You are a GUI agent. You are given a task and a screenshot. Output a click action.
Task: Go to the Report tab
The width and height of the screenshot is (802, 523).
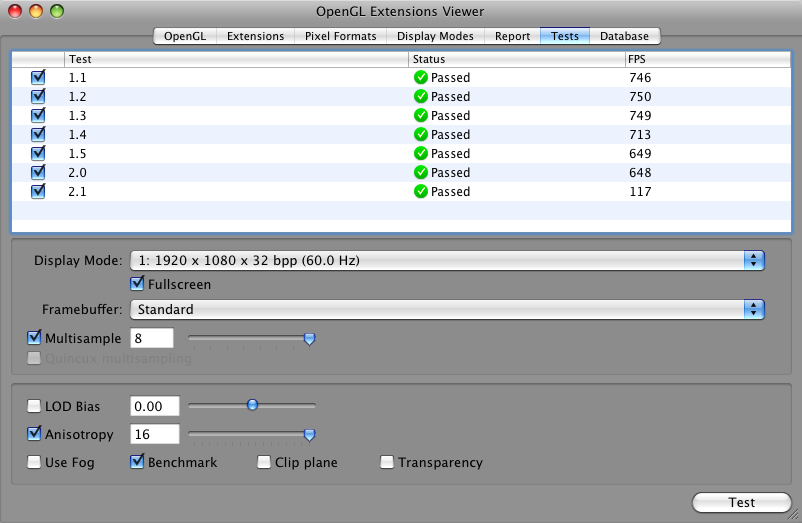click(x=513, y=36)
